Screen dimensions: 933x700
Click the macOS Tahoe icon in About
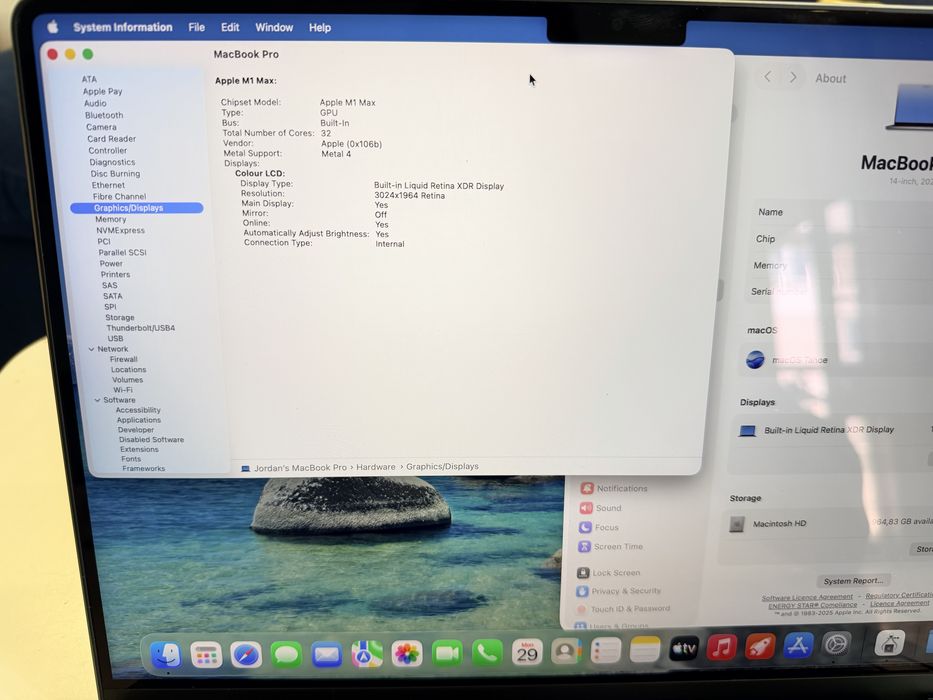pyautogui.click(x=755, y=360)
